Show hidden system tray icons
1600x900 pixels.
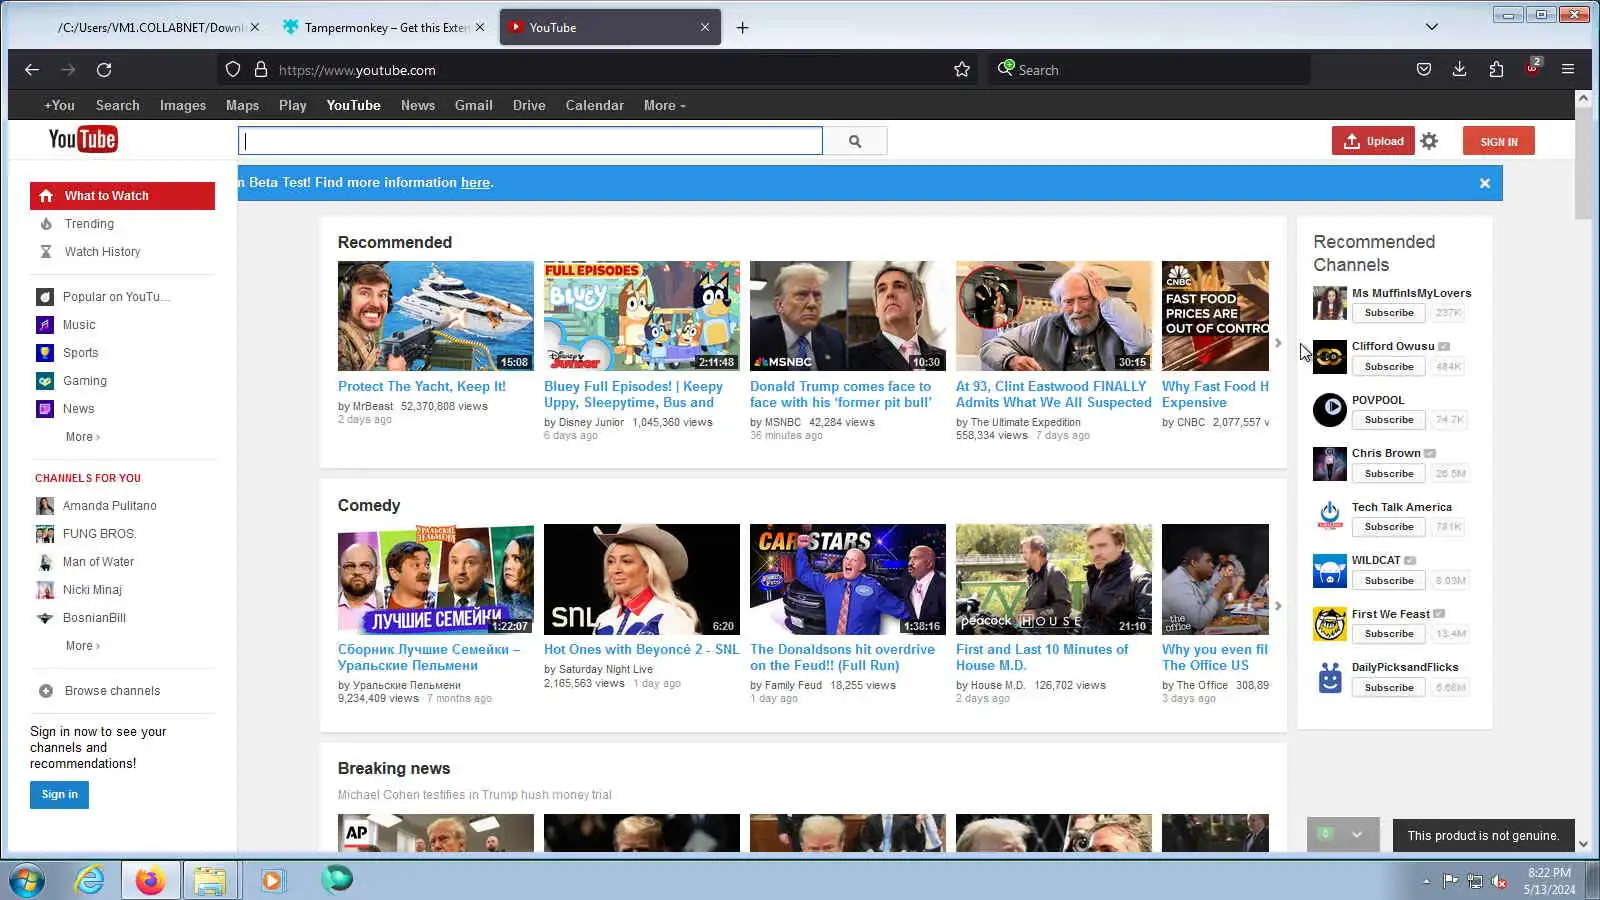1426,881
